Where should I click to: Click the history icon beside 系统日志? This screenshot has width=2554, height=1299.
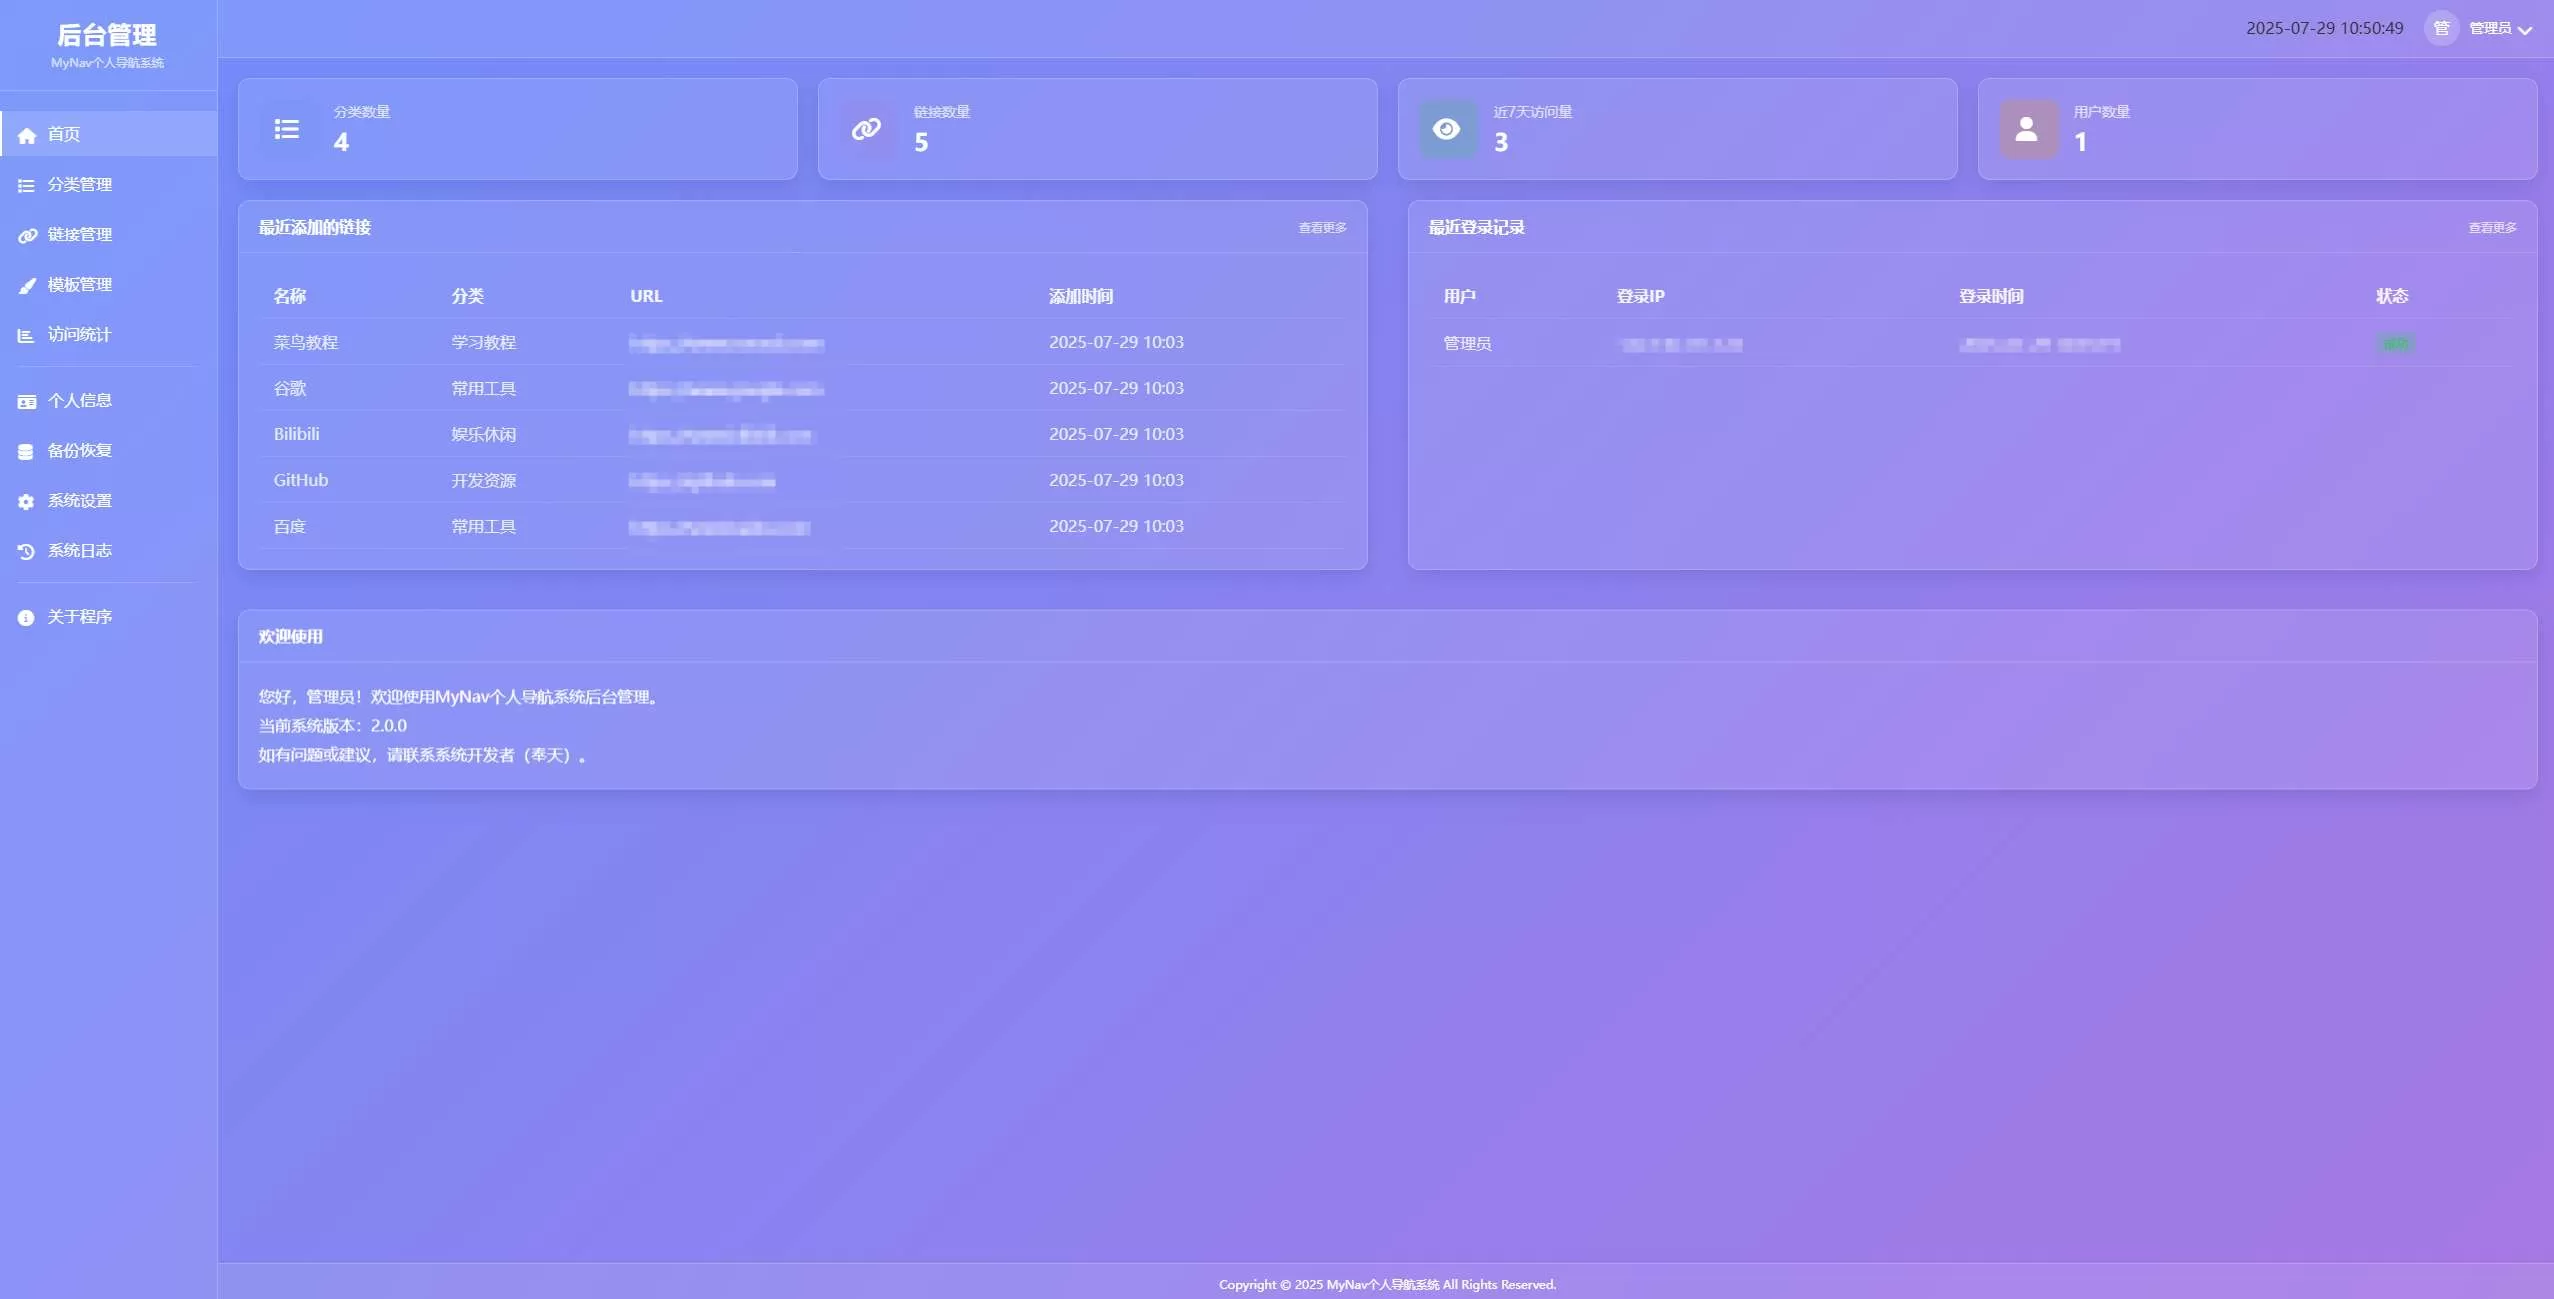click(26, 551)
